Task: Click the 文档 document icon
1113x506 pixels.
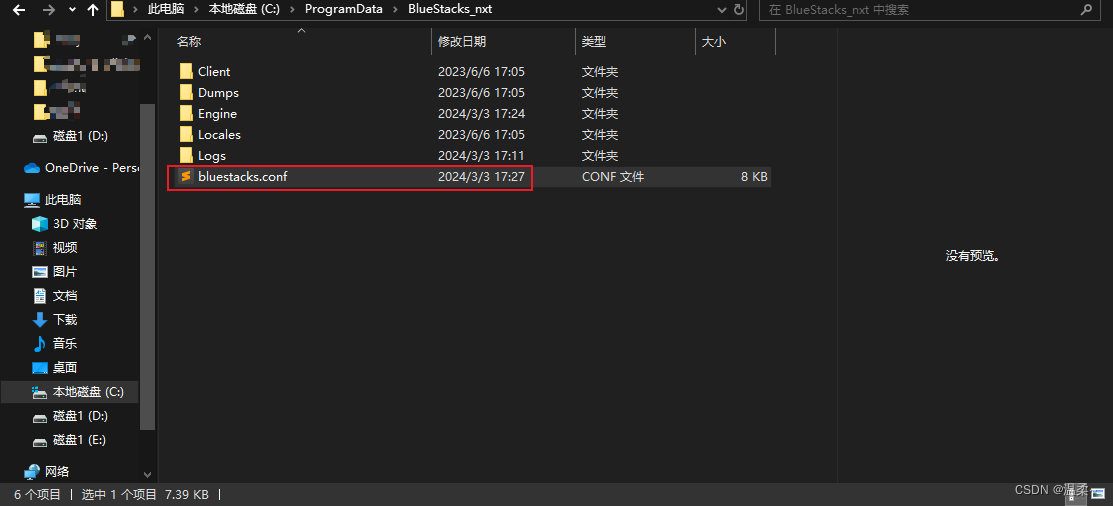Action: [40, 296]
